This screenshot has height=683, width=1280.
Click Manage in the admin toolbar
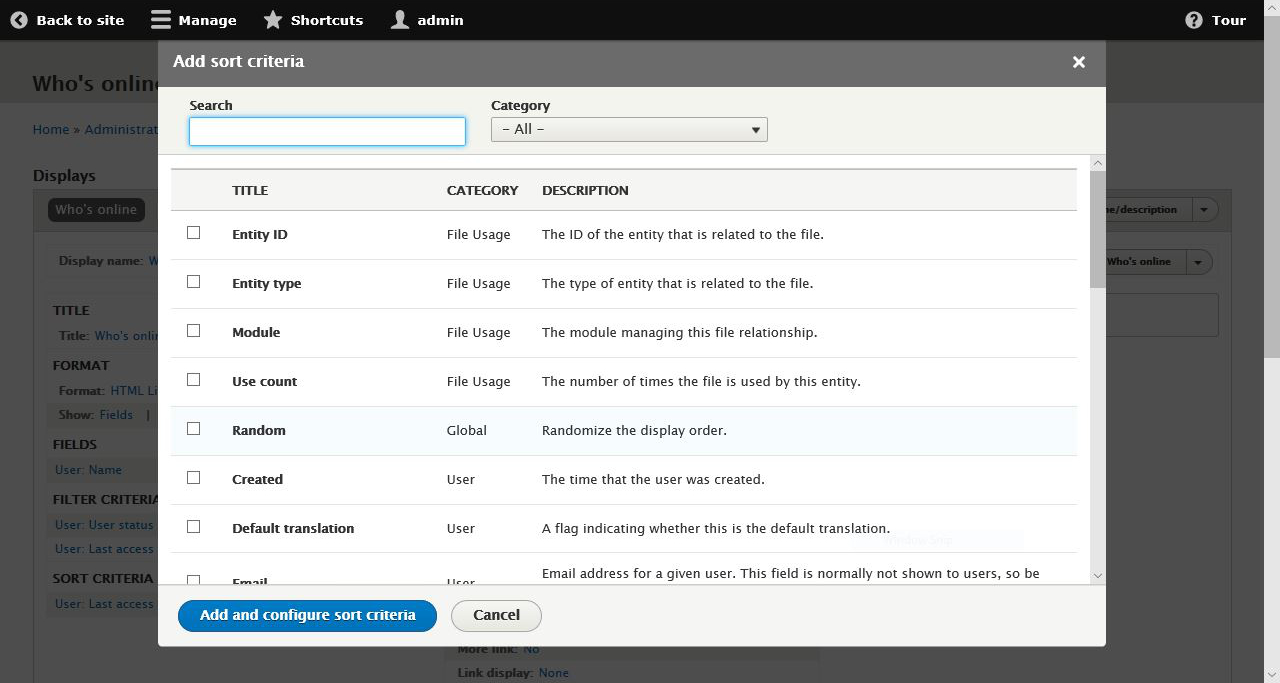[206, 19]
